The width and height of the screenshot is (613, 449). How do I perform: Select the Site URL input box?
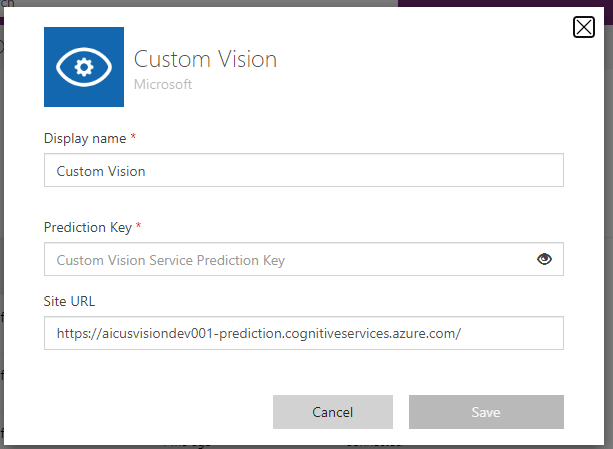click(303, 333)
